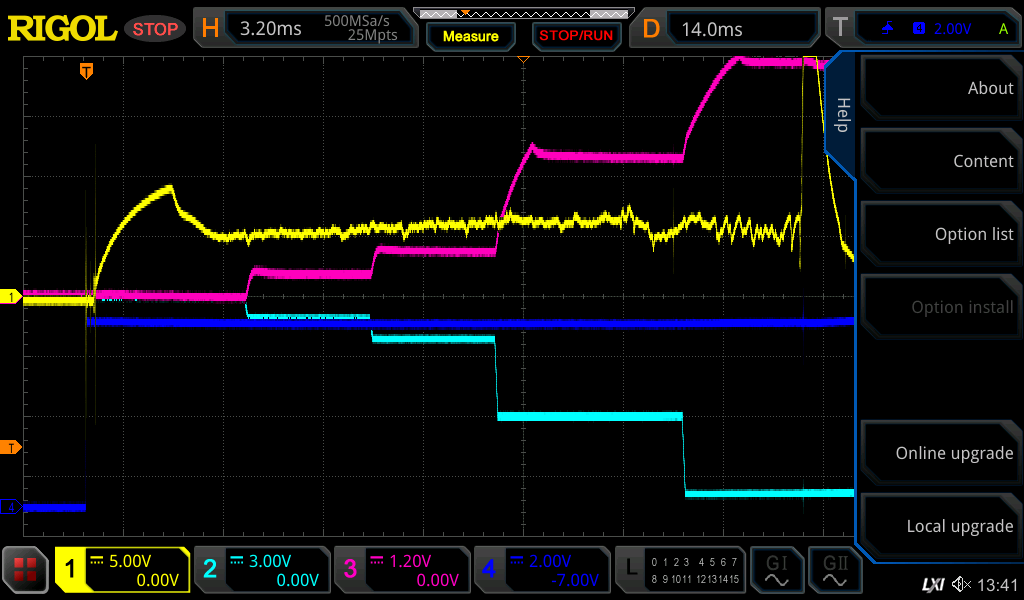
Task: Select Online upgrade in the Help menu
Action: pyautogui.click(x=938, y=453)
